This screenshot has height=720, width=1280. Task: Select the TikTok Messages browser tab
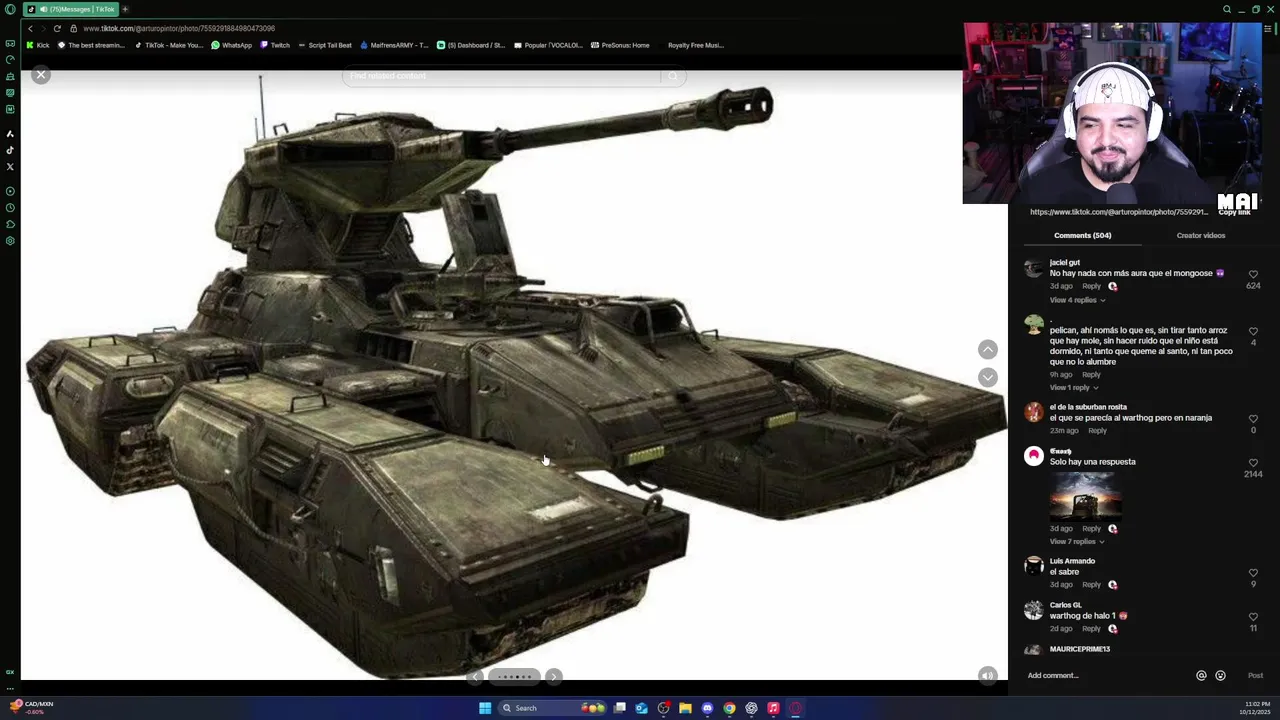(x=70, y=9)
